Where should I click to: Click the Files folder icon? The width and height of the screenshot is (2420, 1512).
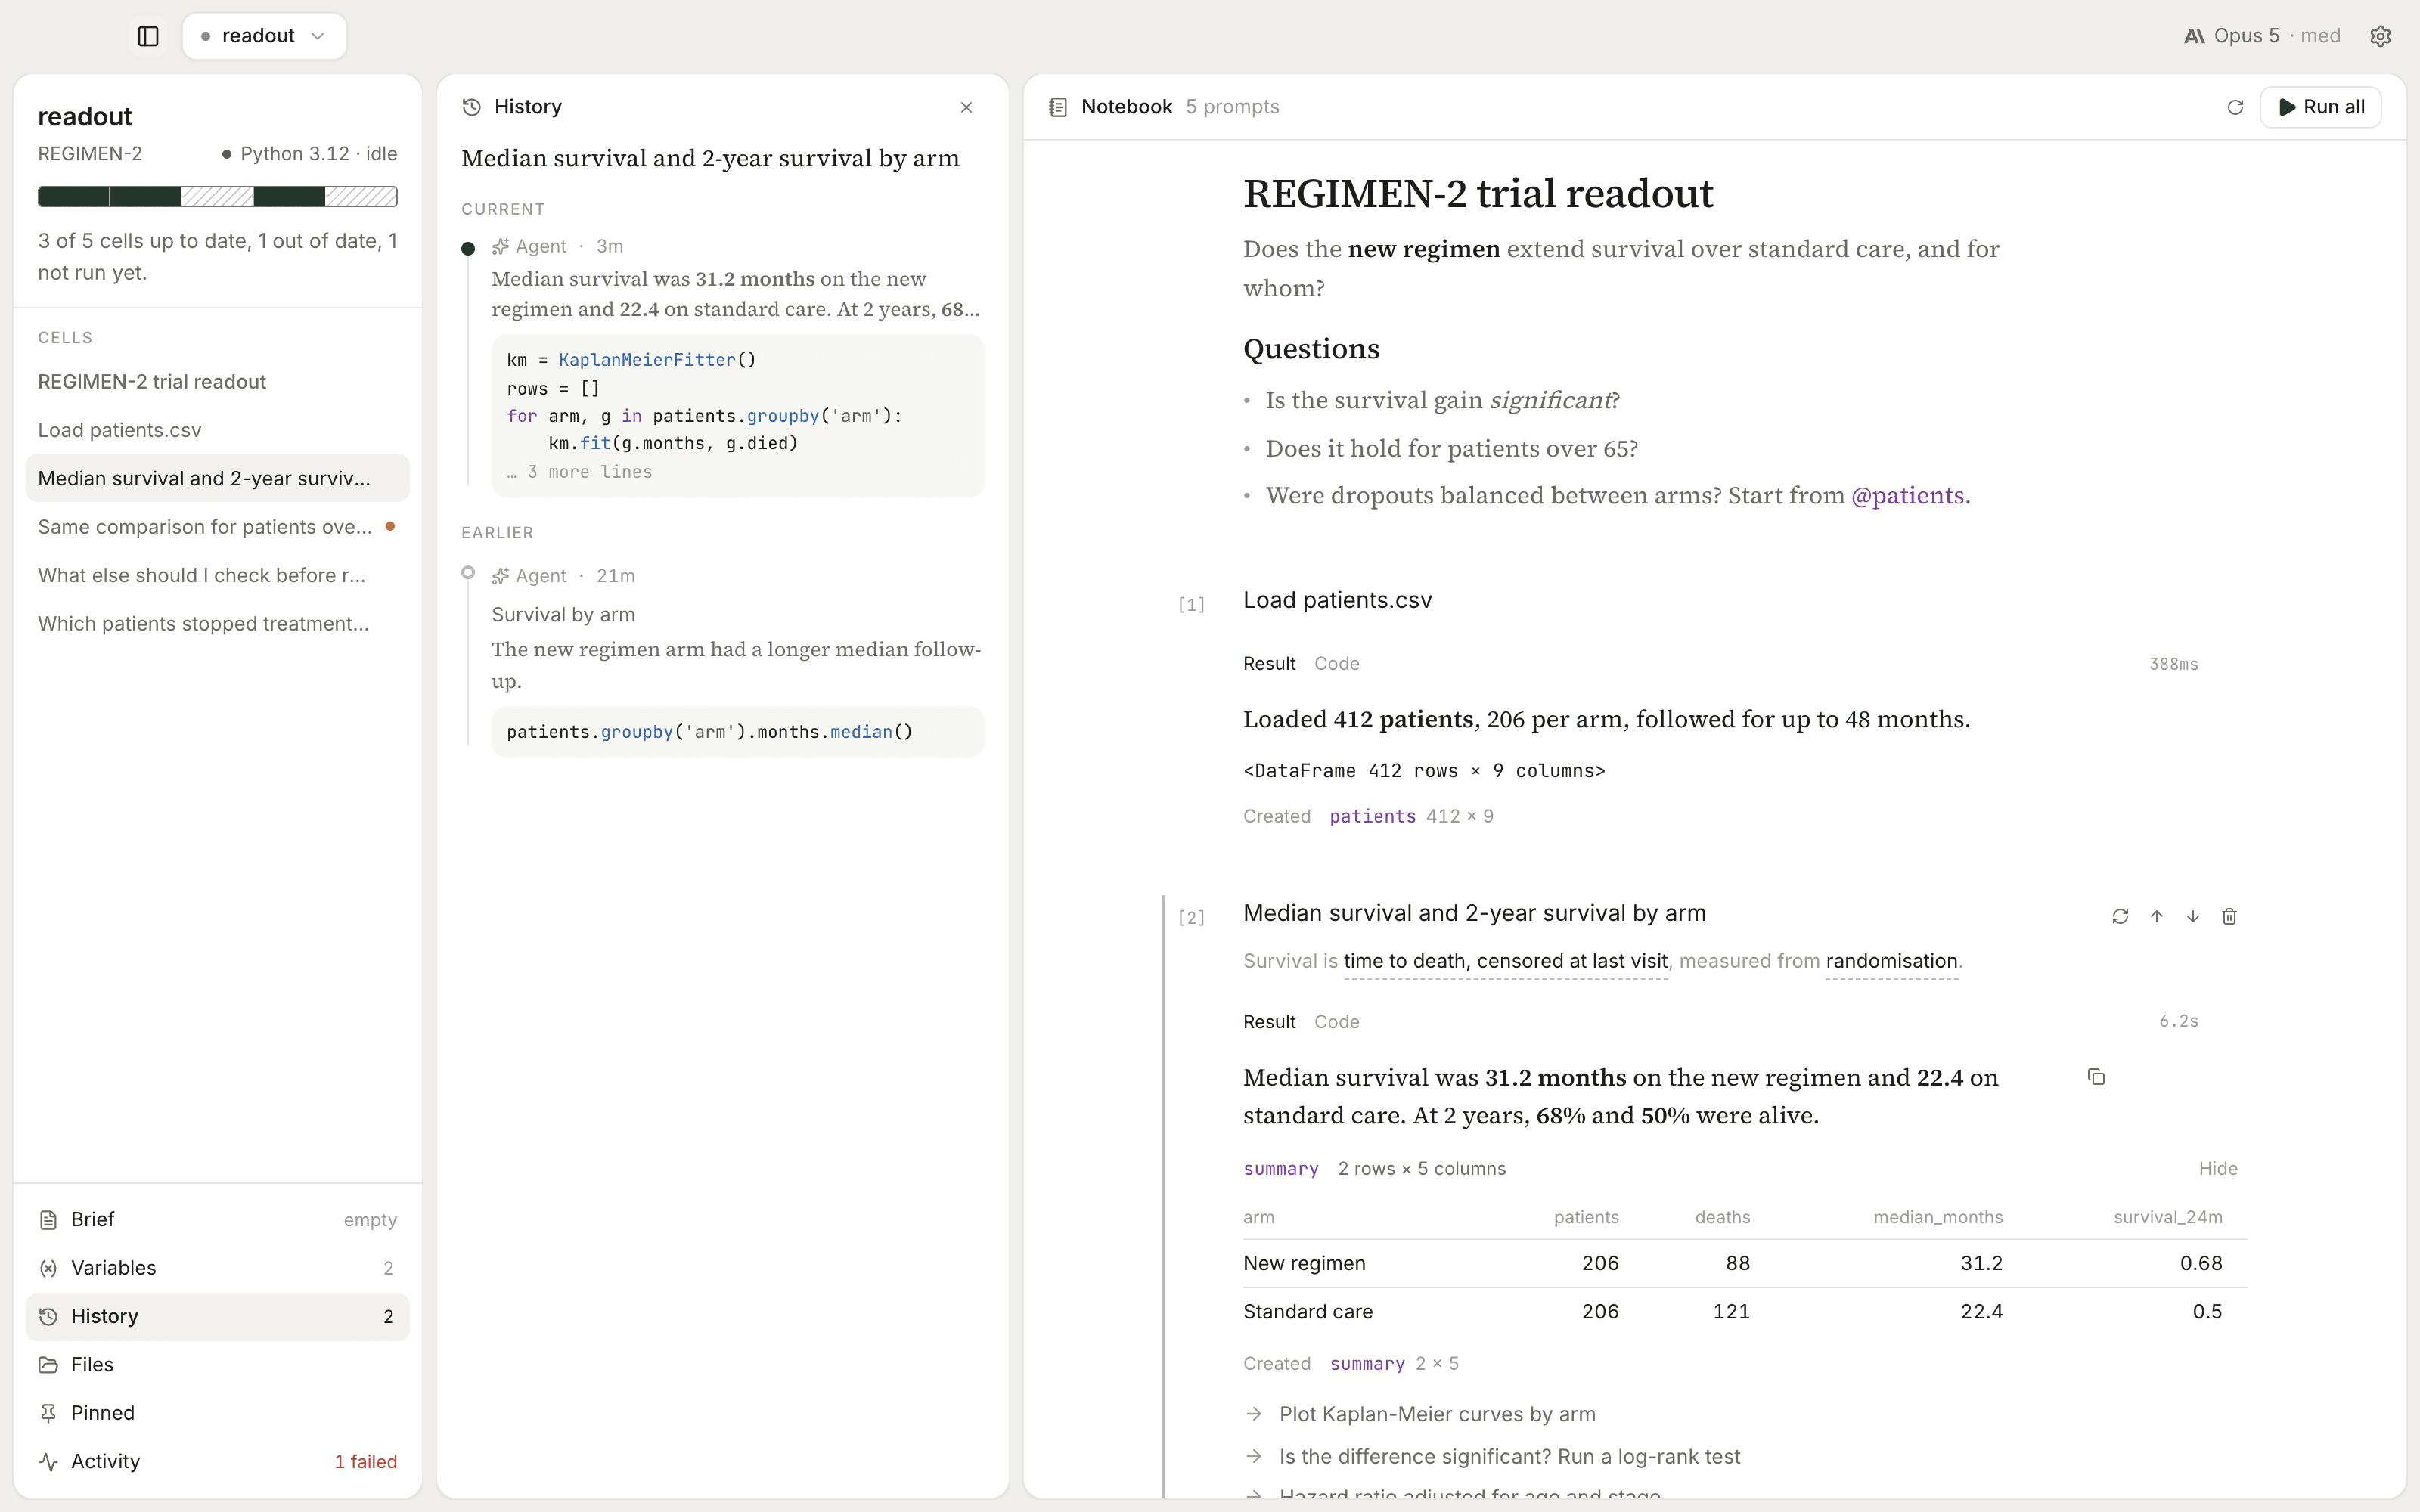pyautogui.click(x=48, y=1365)
